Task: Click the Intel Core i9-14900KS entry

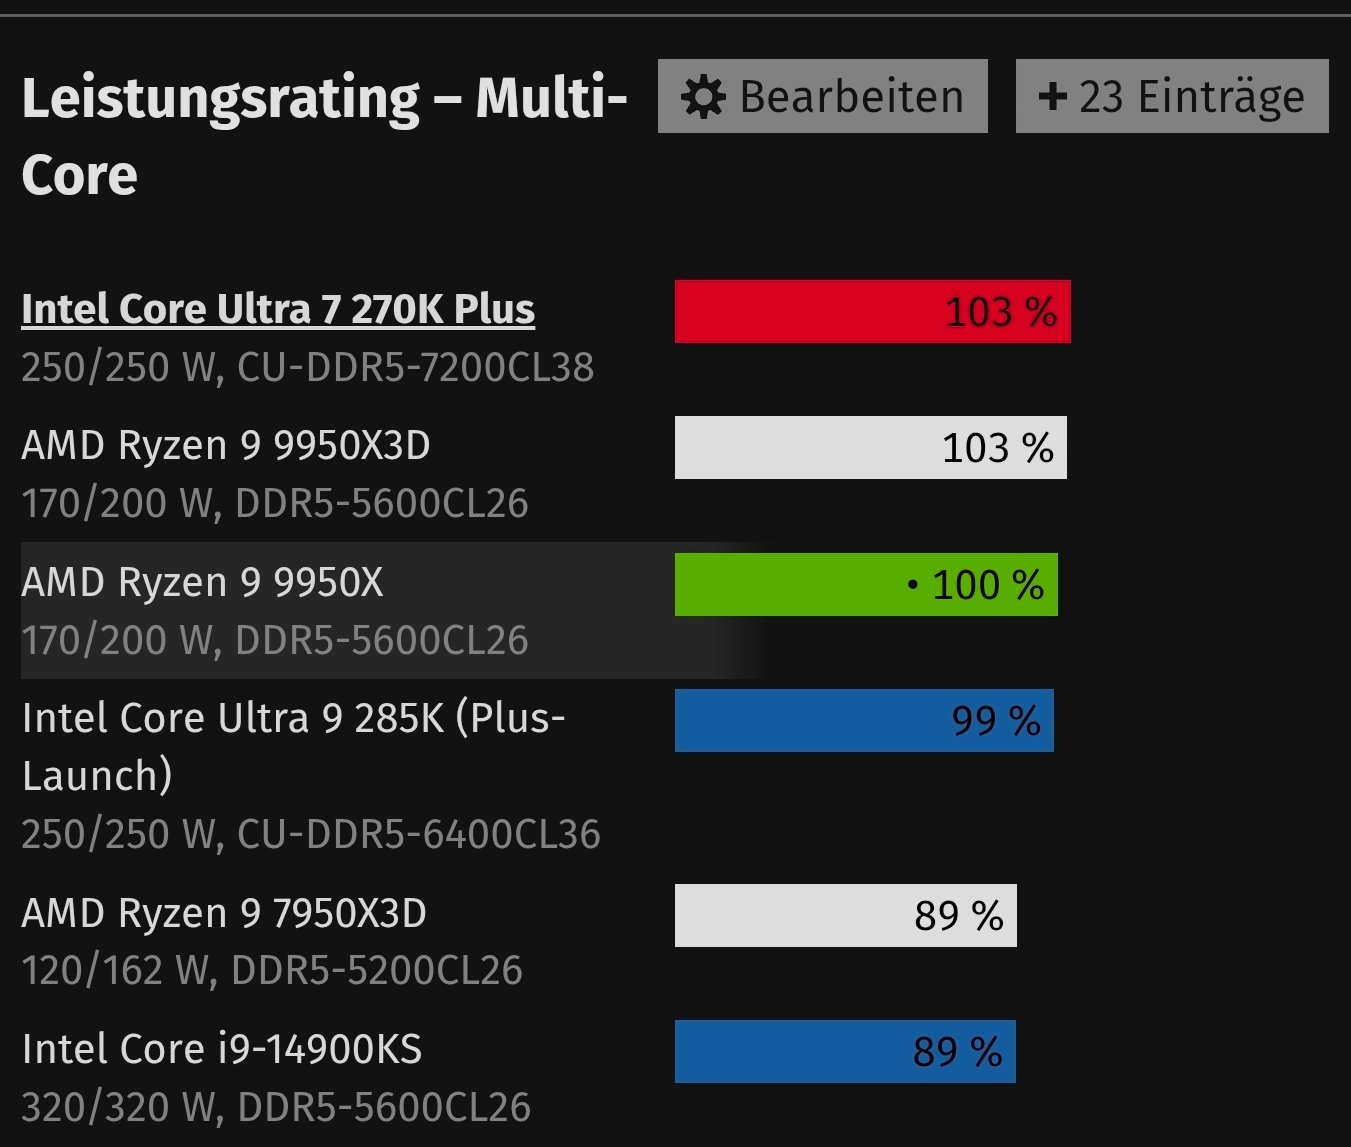Action: [x=222, y=1049]
